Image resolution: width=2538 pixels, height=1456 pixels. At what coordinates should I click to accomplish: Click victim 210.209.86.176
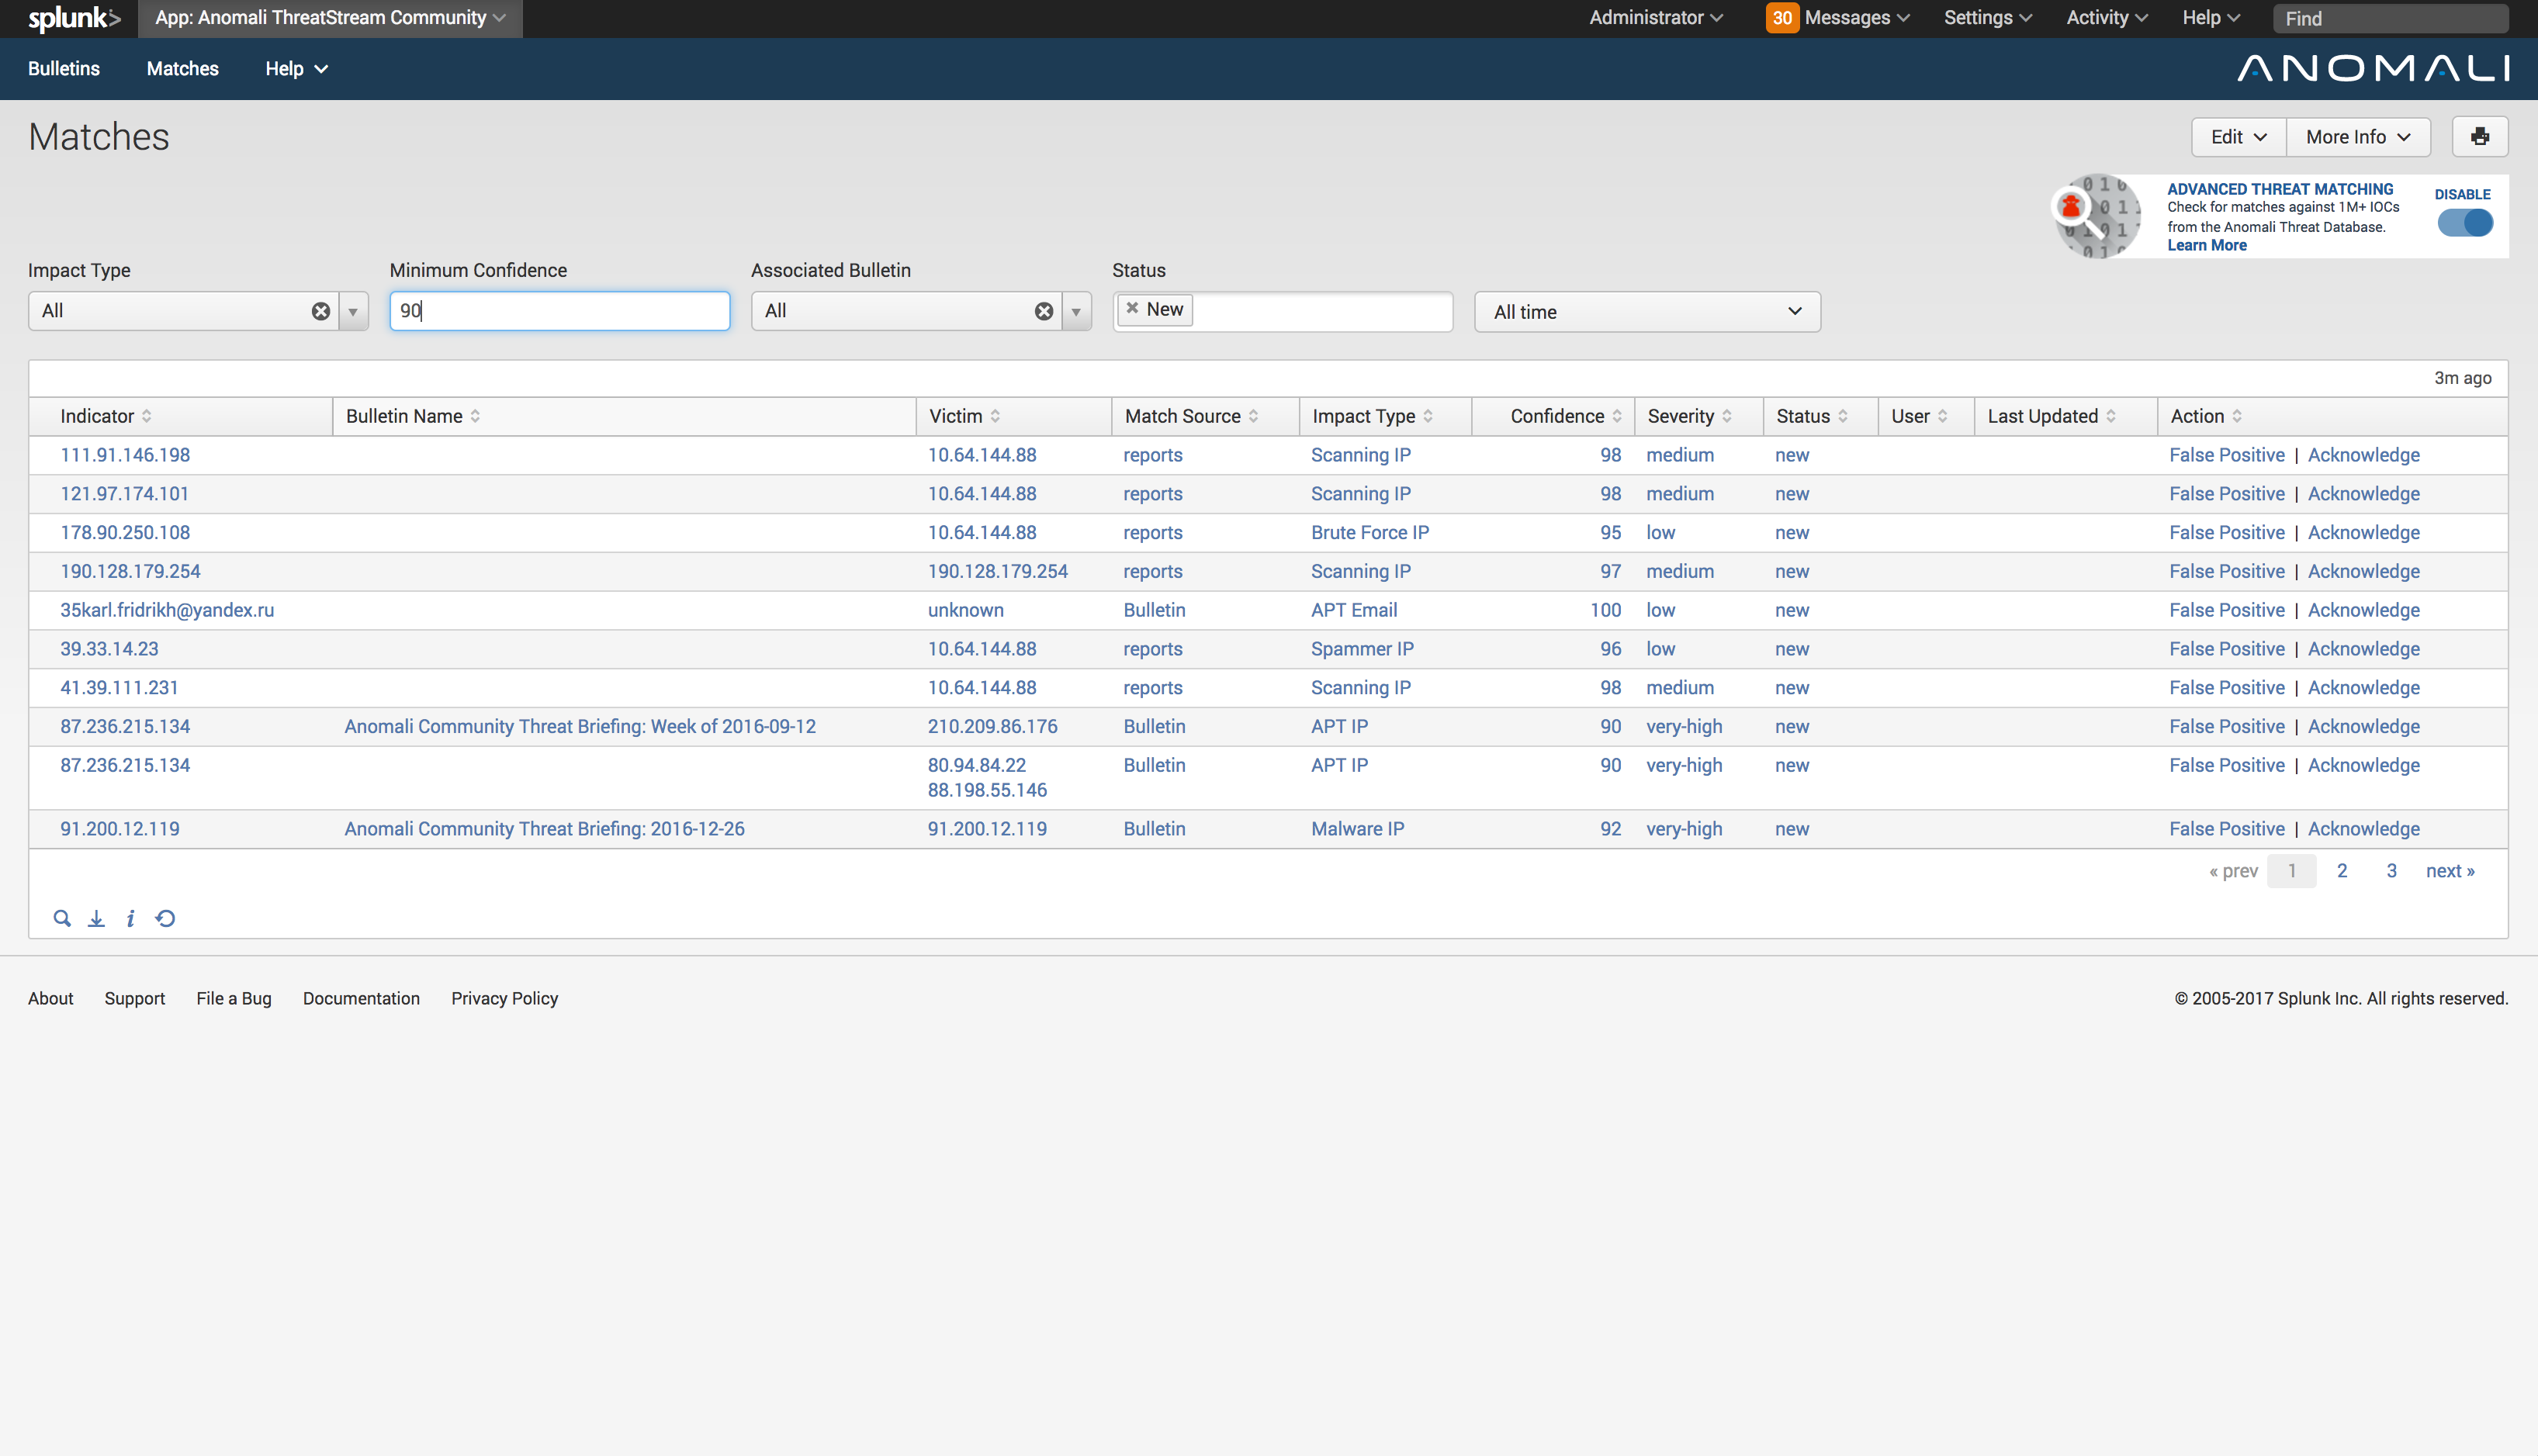[x=992, y=727]
